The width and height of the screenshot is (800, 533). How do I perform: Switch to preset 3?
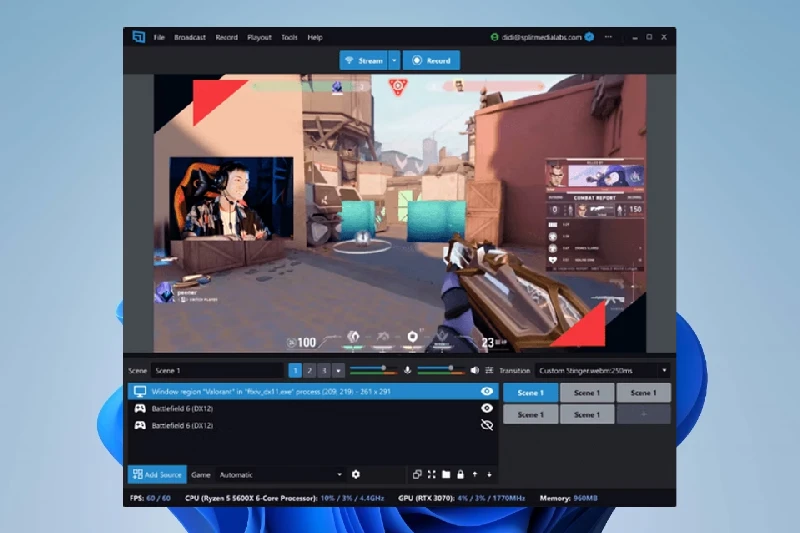coord(323,370)
